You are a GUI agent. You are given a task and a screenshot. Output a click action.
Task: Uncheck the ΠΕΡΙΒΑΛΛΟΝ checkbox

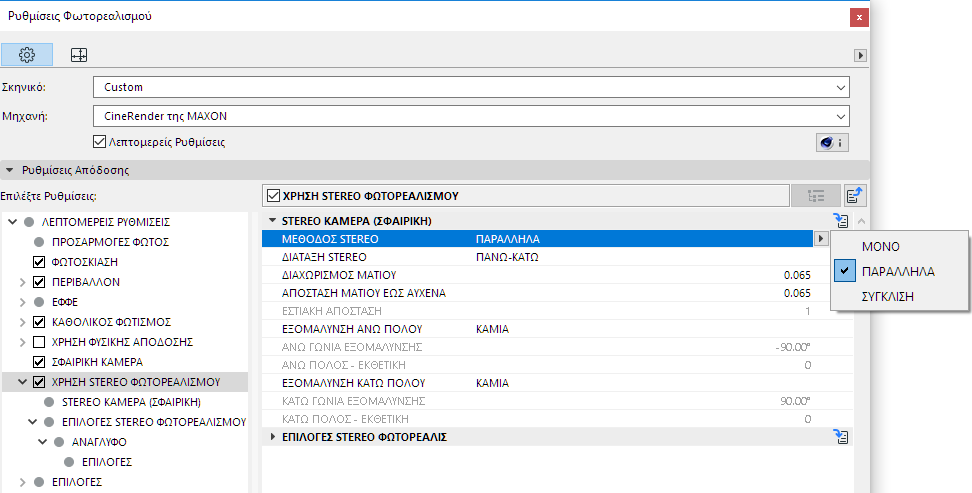(x=39, y=282)
